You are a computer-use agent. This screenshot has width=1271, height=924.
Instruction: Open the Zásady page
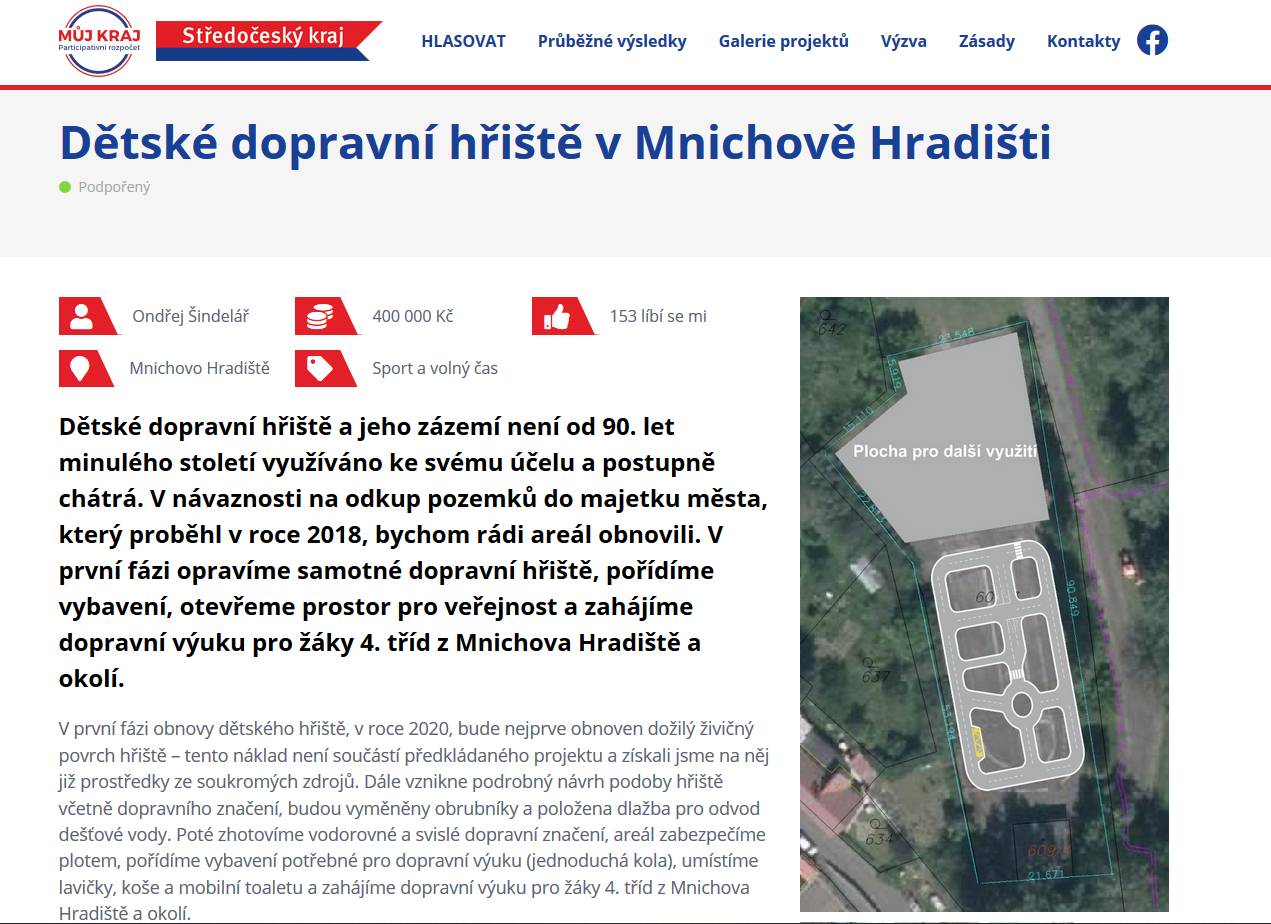(x=987, y=41)
